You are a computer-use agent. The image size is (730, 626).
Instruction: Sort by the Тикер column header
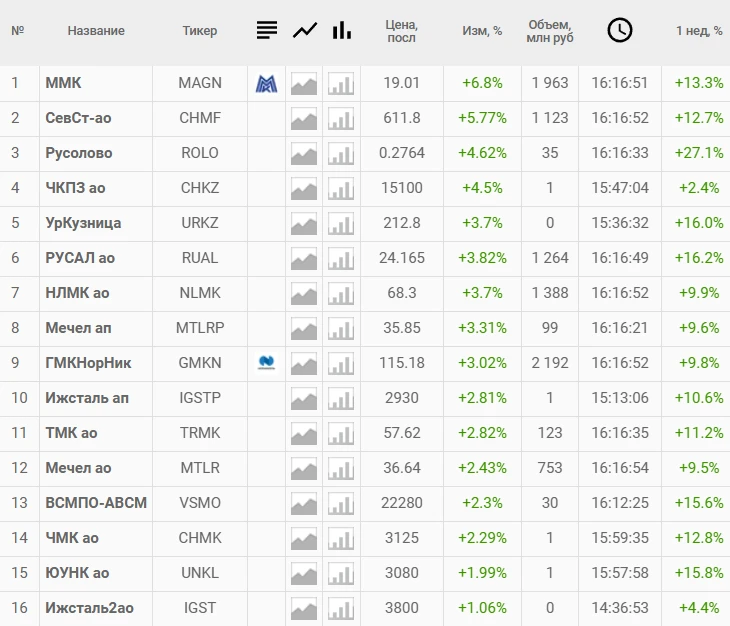pos(200,31)
